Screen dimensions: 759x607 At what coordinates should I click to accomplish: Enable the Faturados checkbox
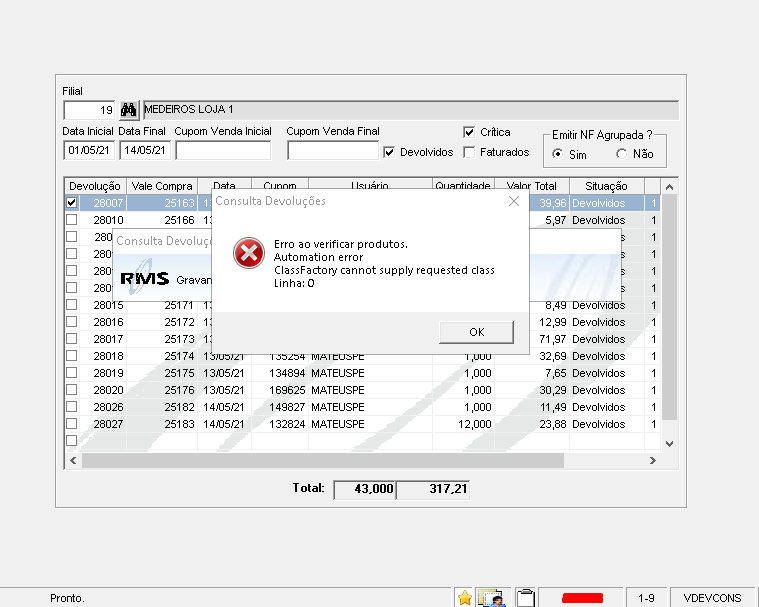click(x=469, y=152)
